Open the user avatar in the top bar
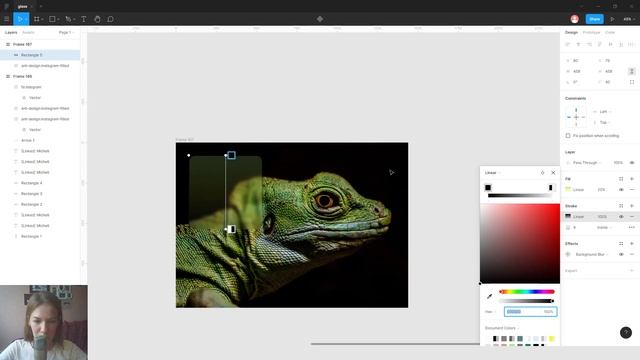640x360 pixels. coord(575,19)
